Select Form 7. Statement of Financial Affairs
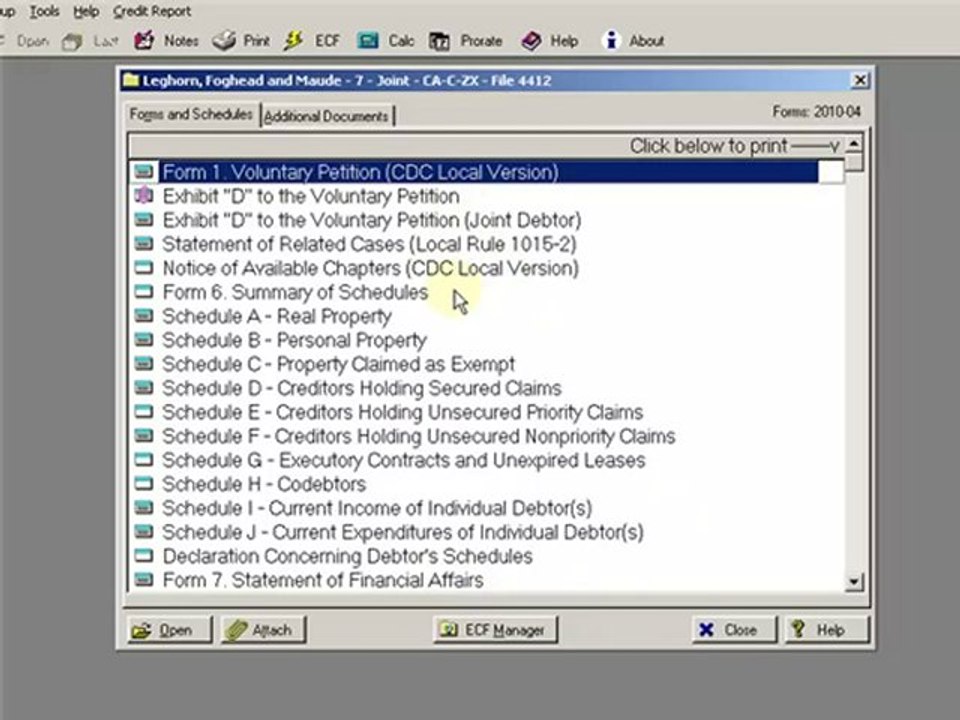This screenshot has height=720, width=960. (x=323, y=580)
